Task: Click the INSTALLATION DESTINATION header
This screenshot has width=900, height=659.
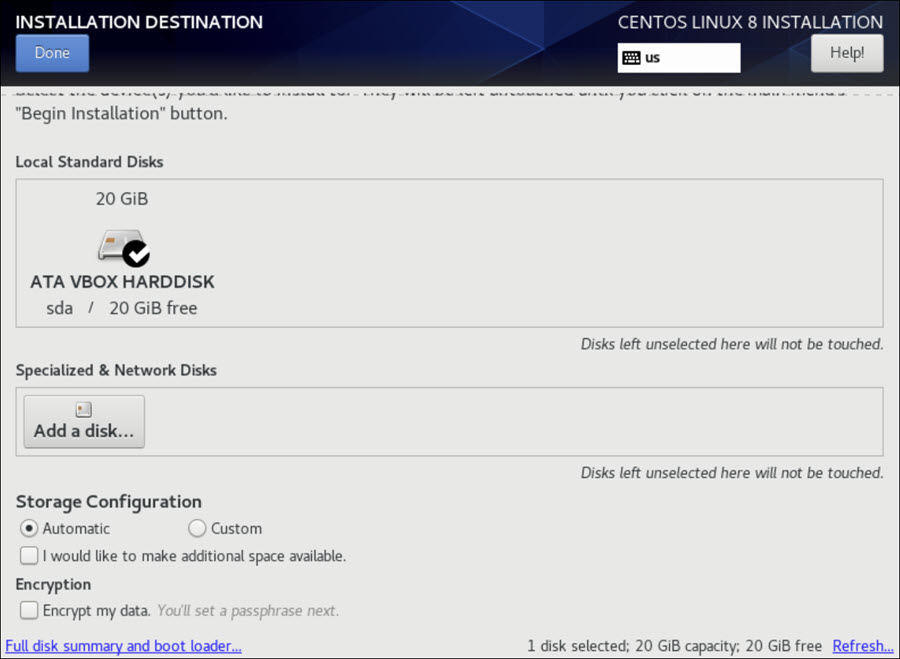Action: [x=139, y=21]
